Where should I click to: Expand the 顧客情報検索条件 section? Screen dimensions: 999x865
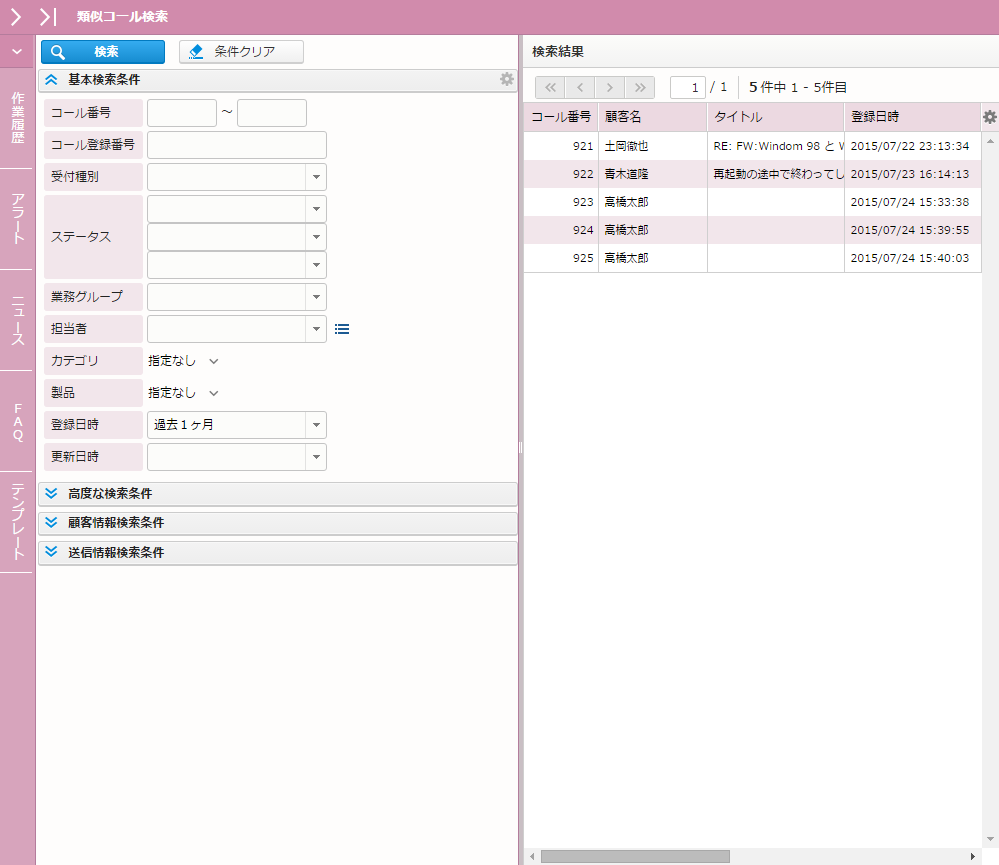click(x=52, y=522)
